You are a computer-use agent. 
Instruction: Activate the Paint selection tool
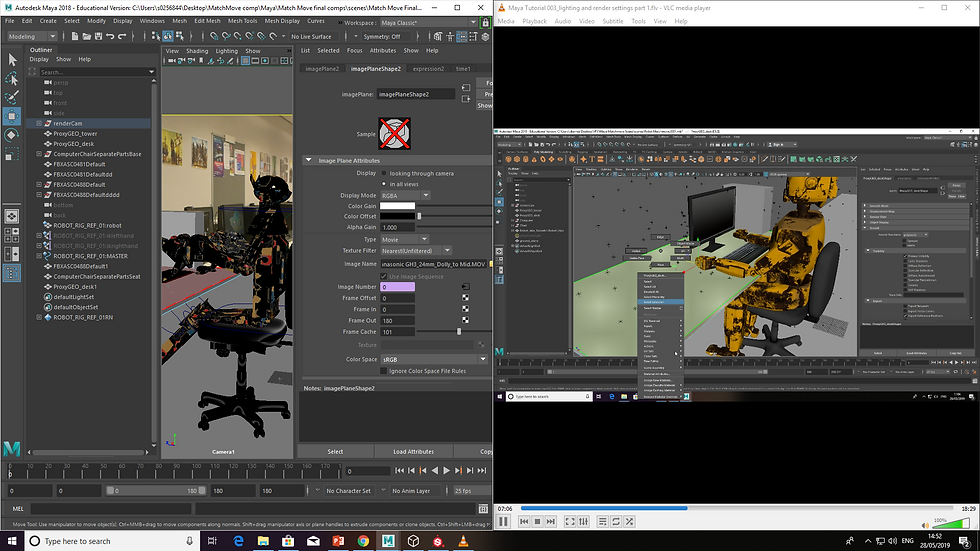12,97
